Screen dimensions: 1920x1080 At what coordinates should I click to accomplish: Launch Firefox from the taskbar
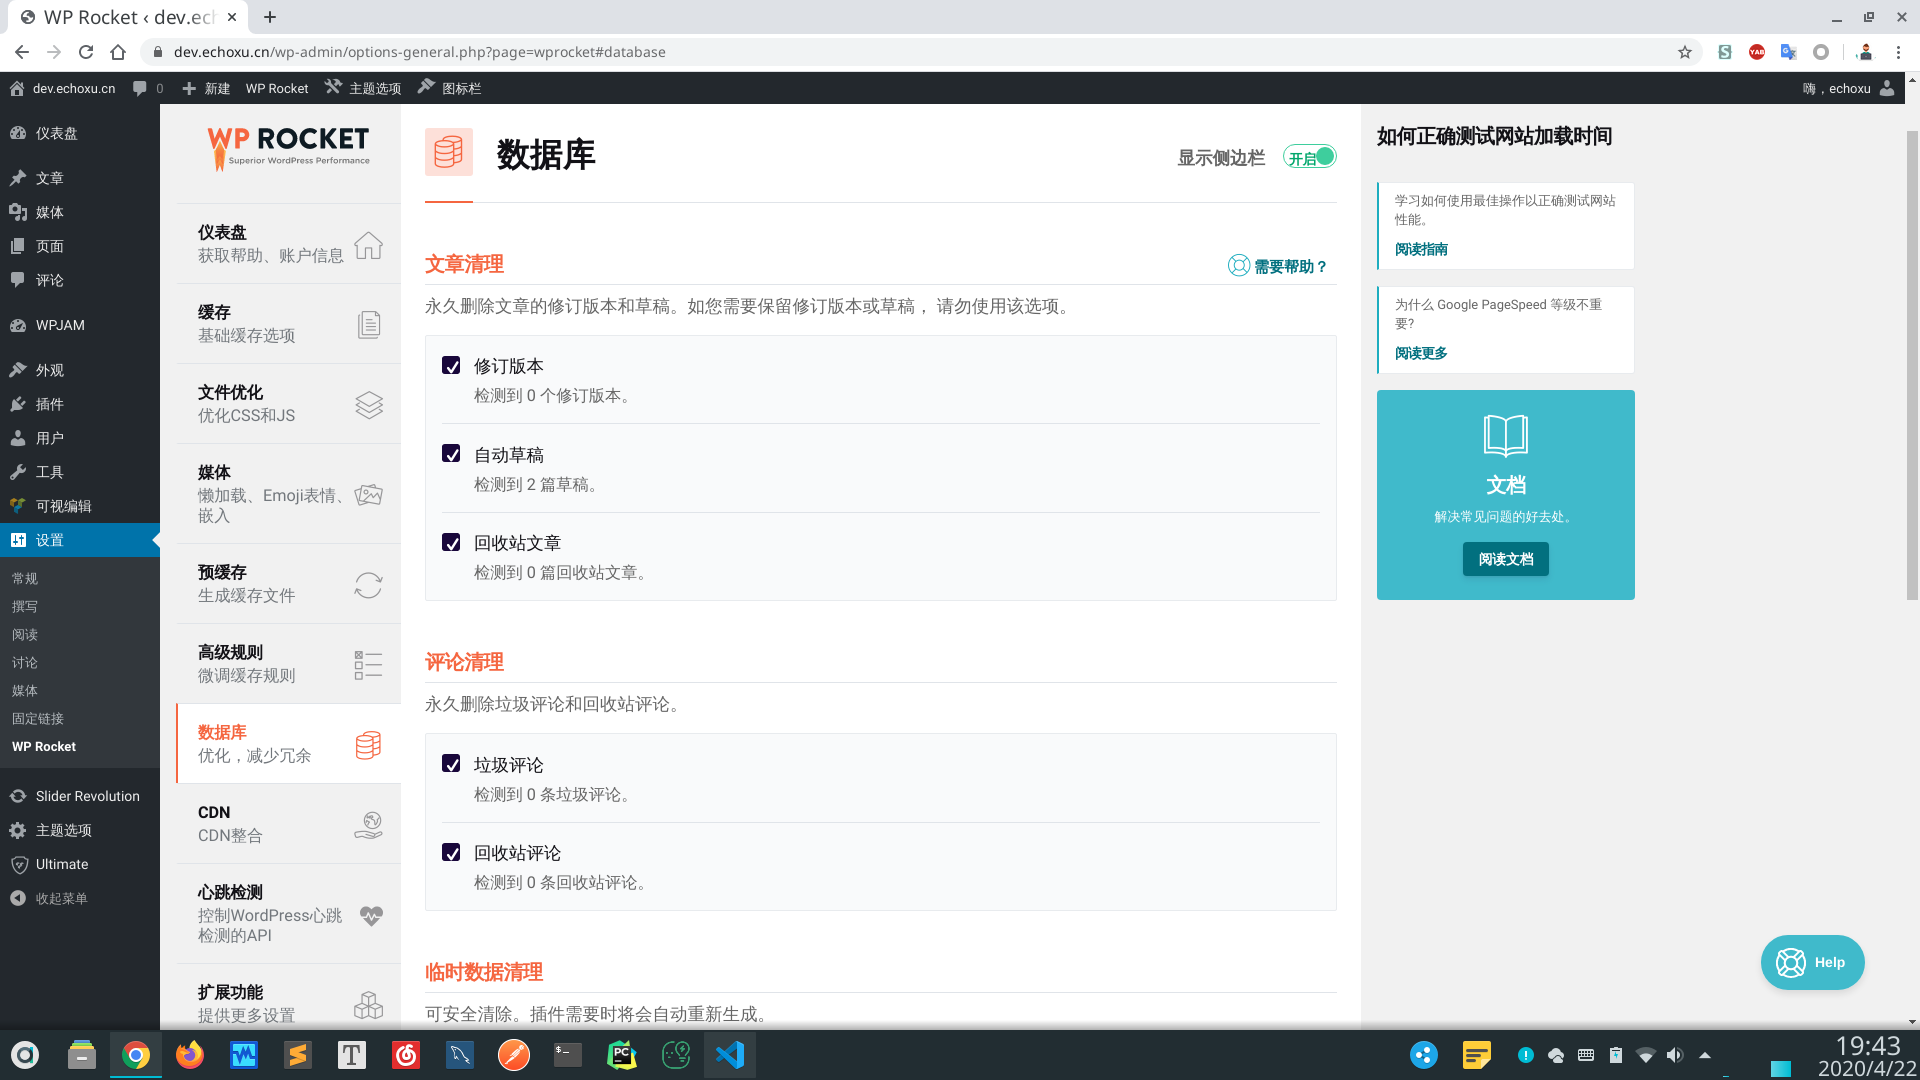(x=189, y=1055)
